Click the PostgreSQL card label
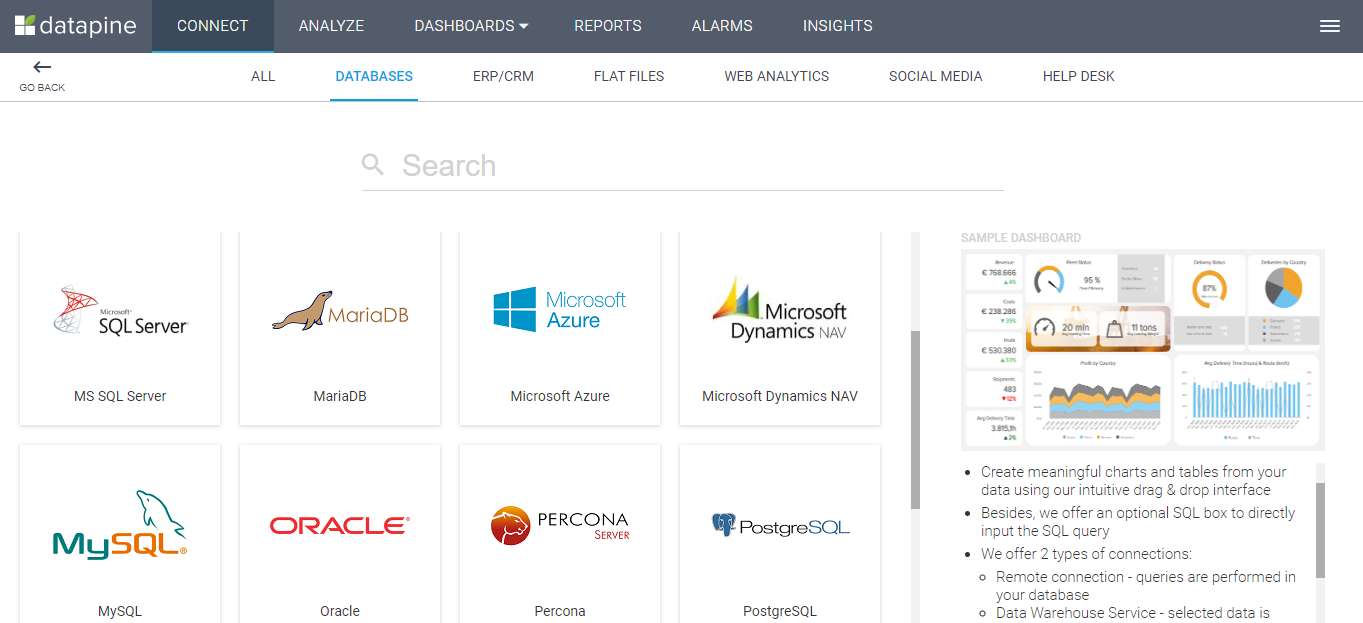The image size is (1363, 623). click(780, 611)
